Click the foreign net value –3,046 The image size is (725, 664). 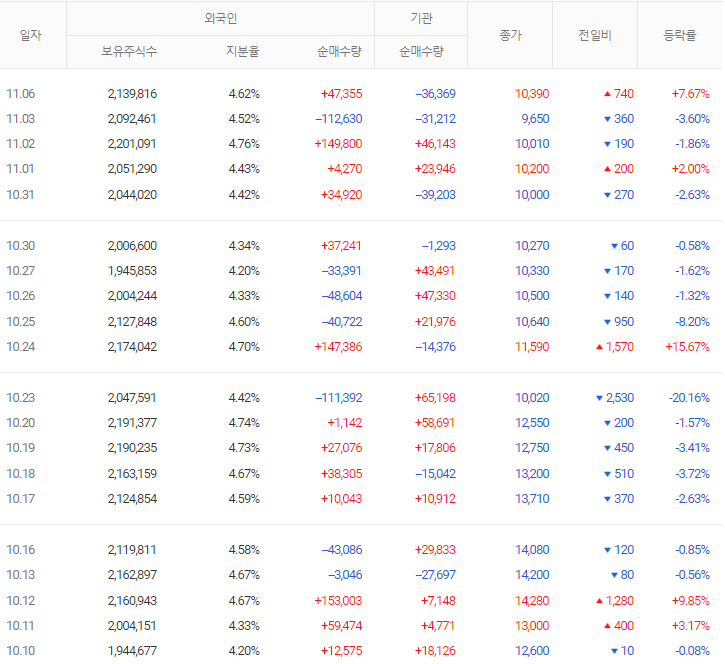pos(345,574)
